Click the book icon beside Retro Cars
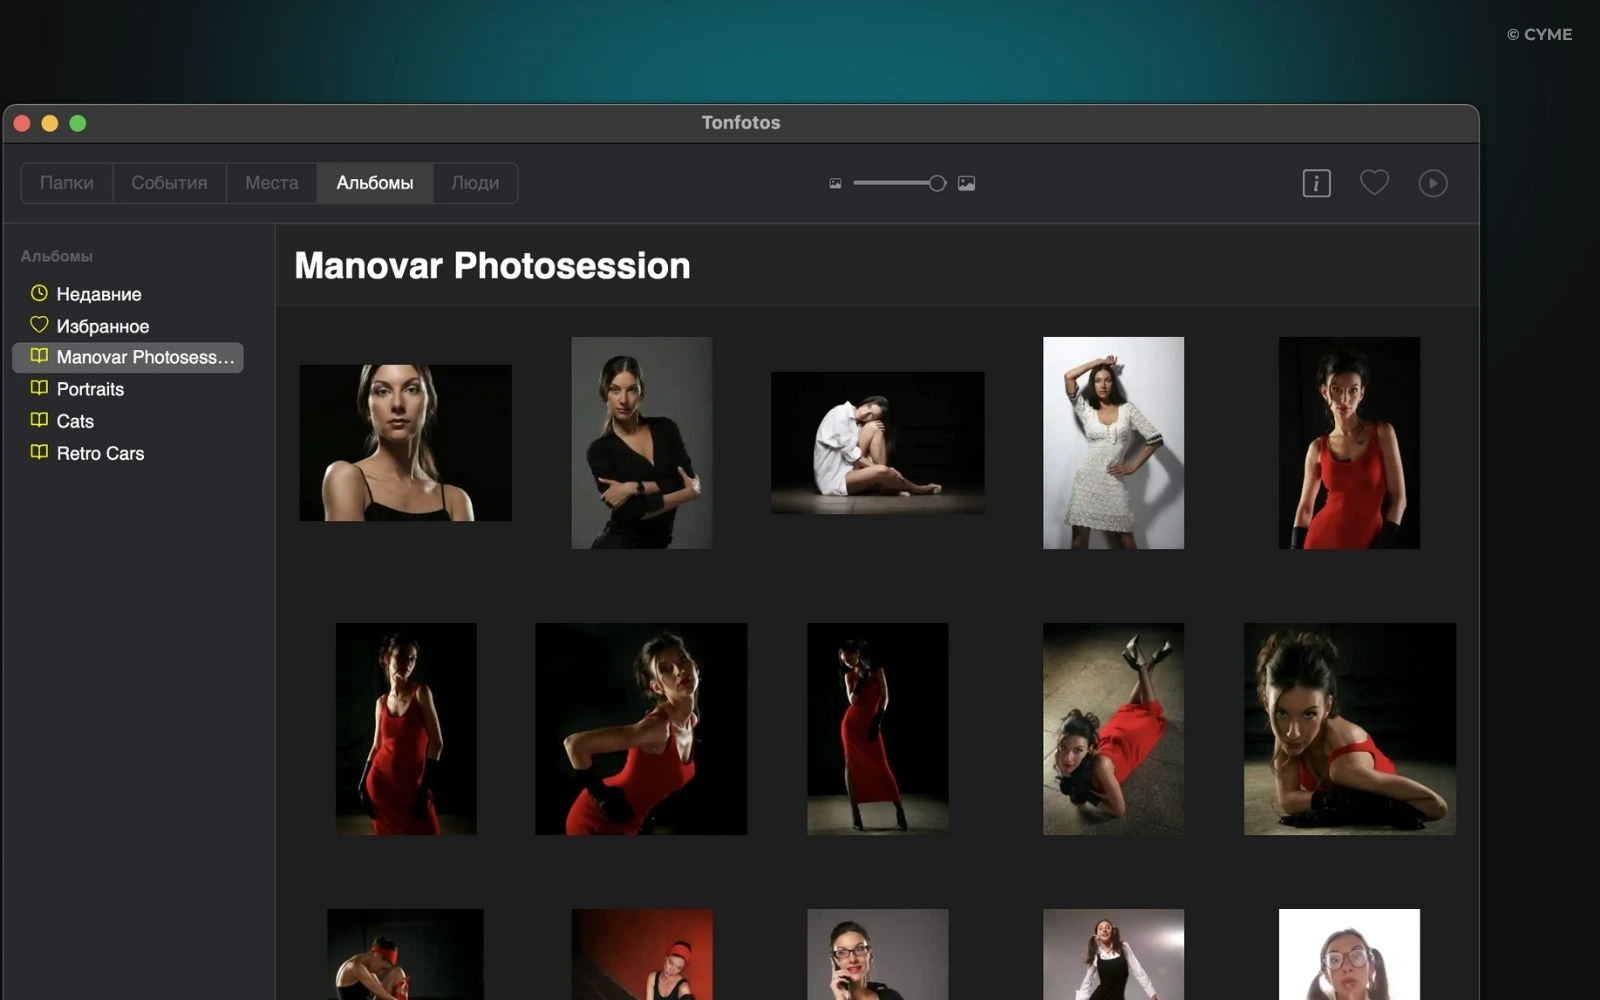Viewport: 1600px width, 1000px height. 39,452
